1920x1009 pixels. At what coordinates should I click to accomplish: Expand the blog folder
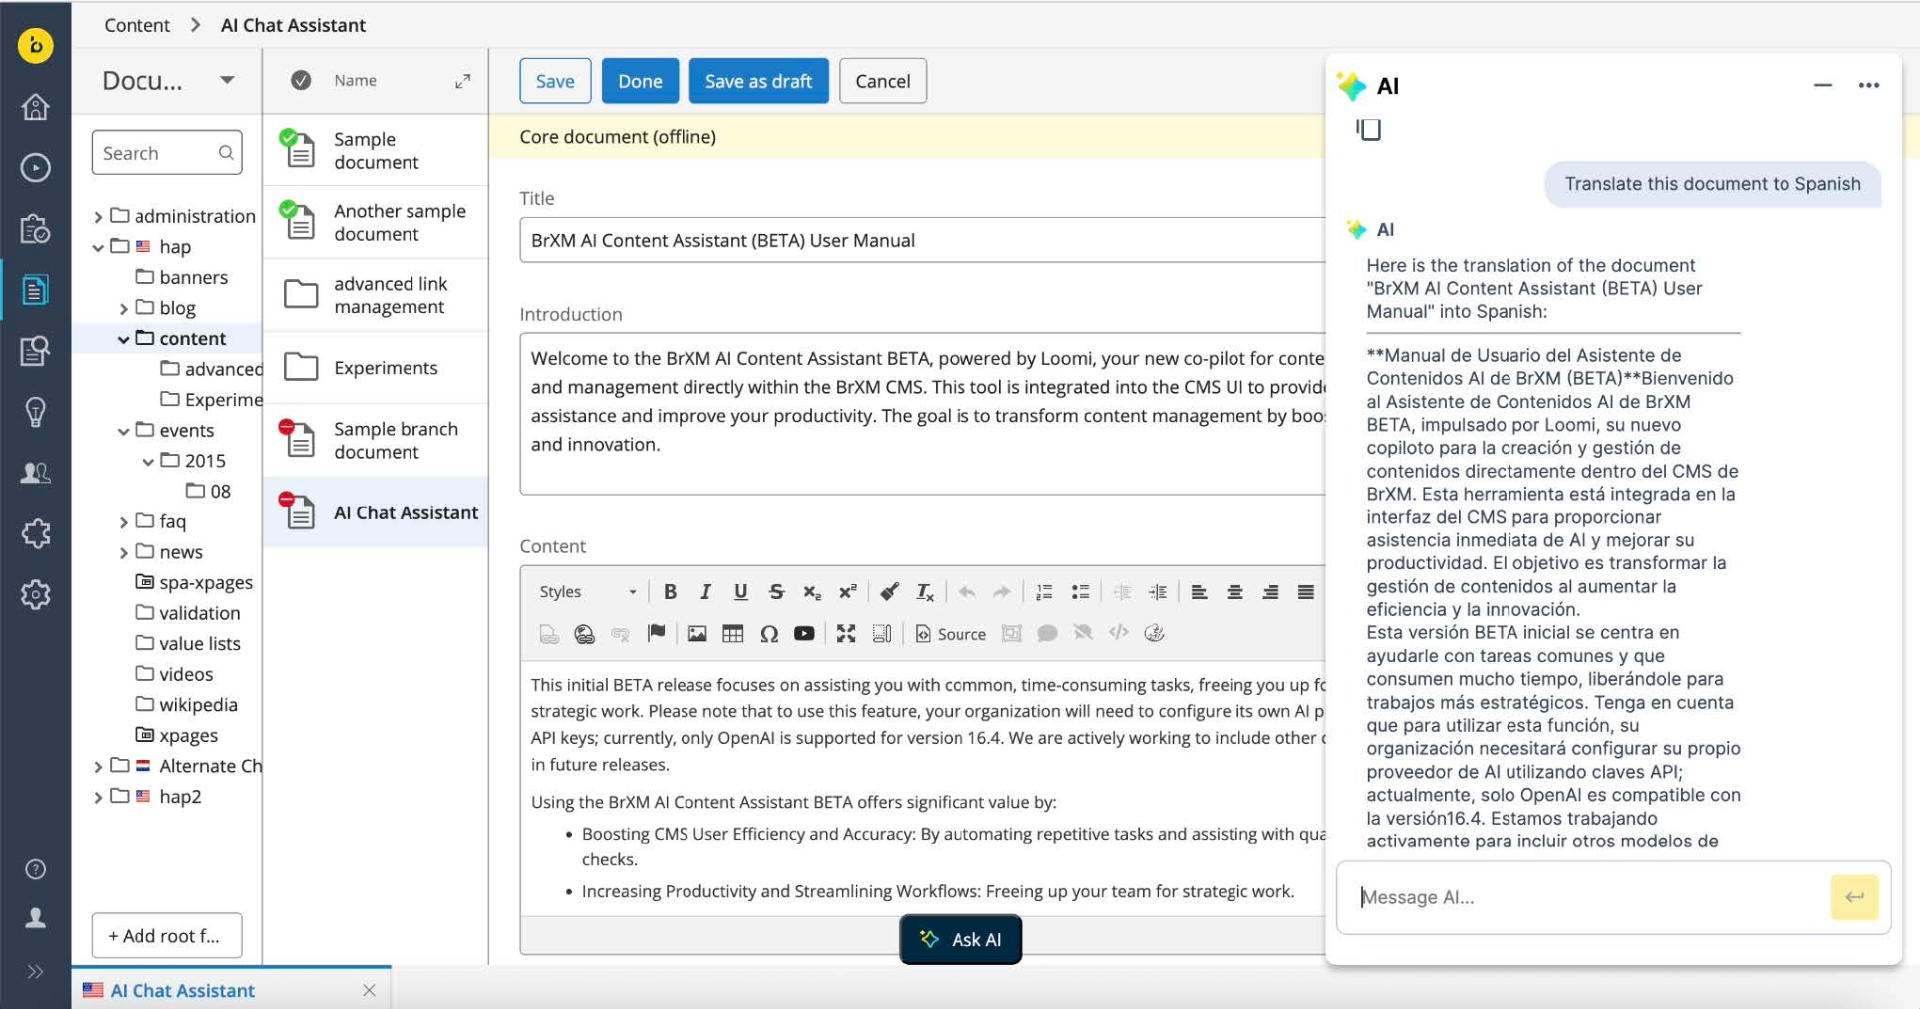point(123,309)
